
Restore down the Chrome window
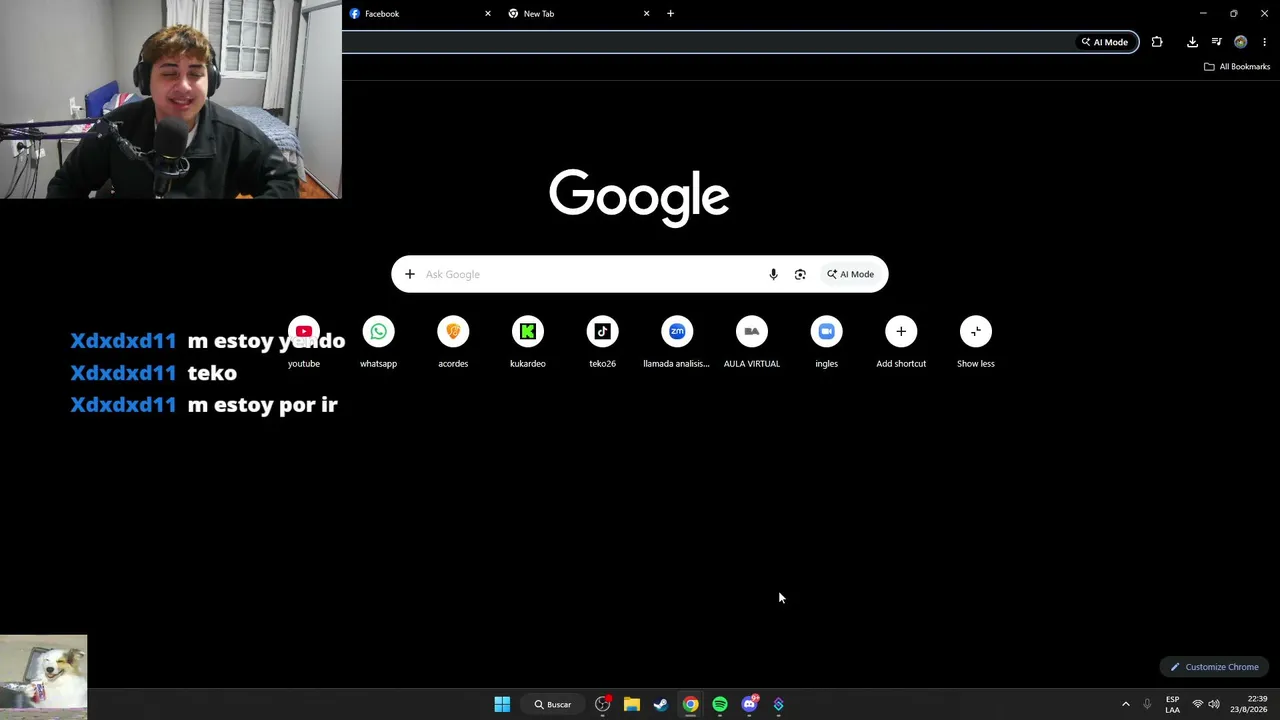(x=1234, y=14)
